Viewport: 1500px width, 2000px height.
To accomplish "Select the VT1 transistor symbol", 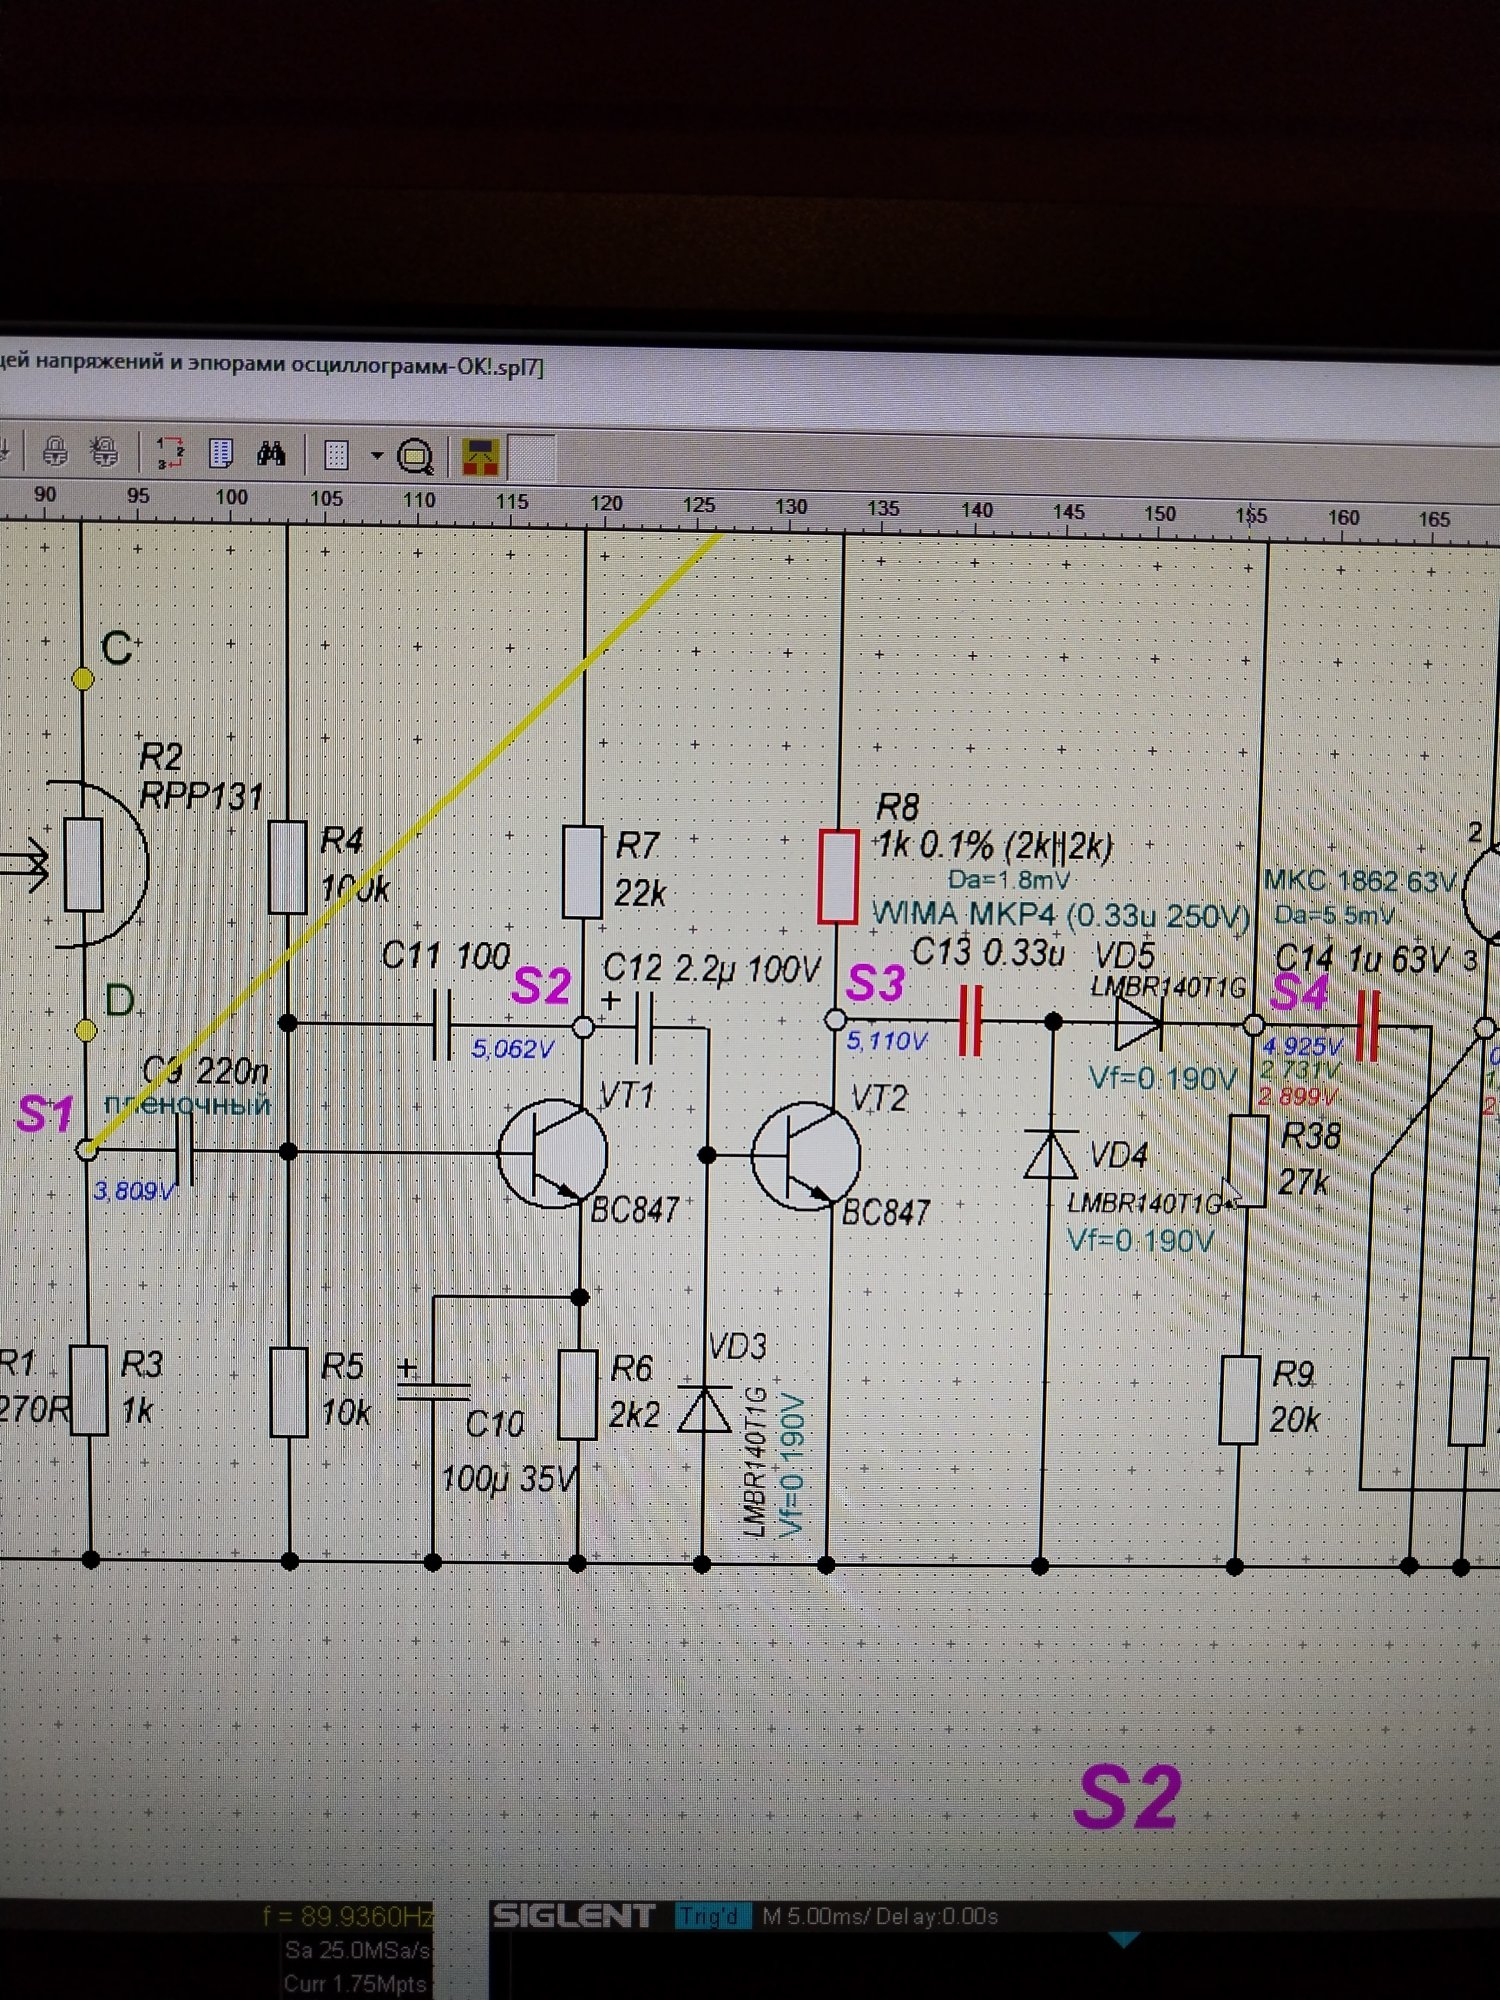I will tap(552, 1152).
